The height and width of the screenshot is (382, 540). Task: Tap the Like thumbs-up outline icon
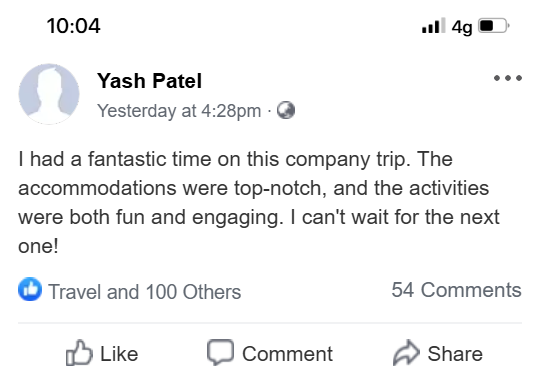pos(79,352)
